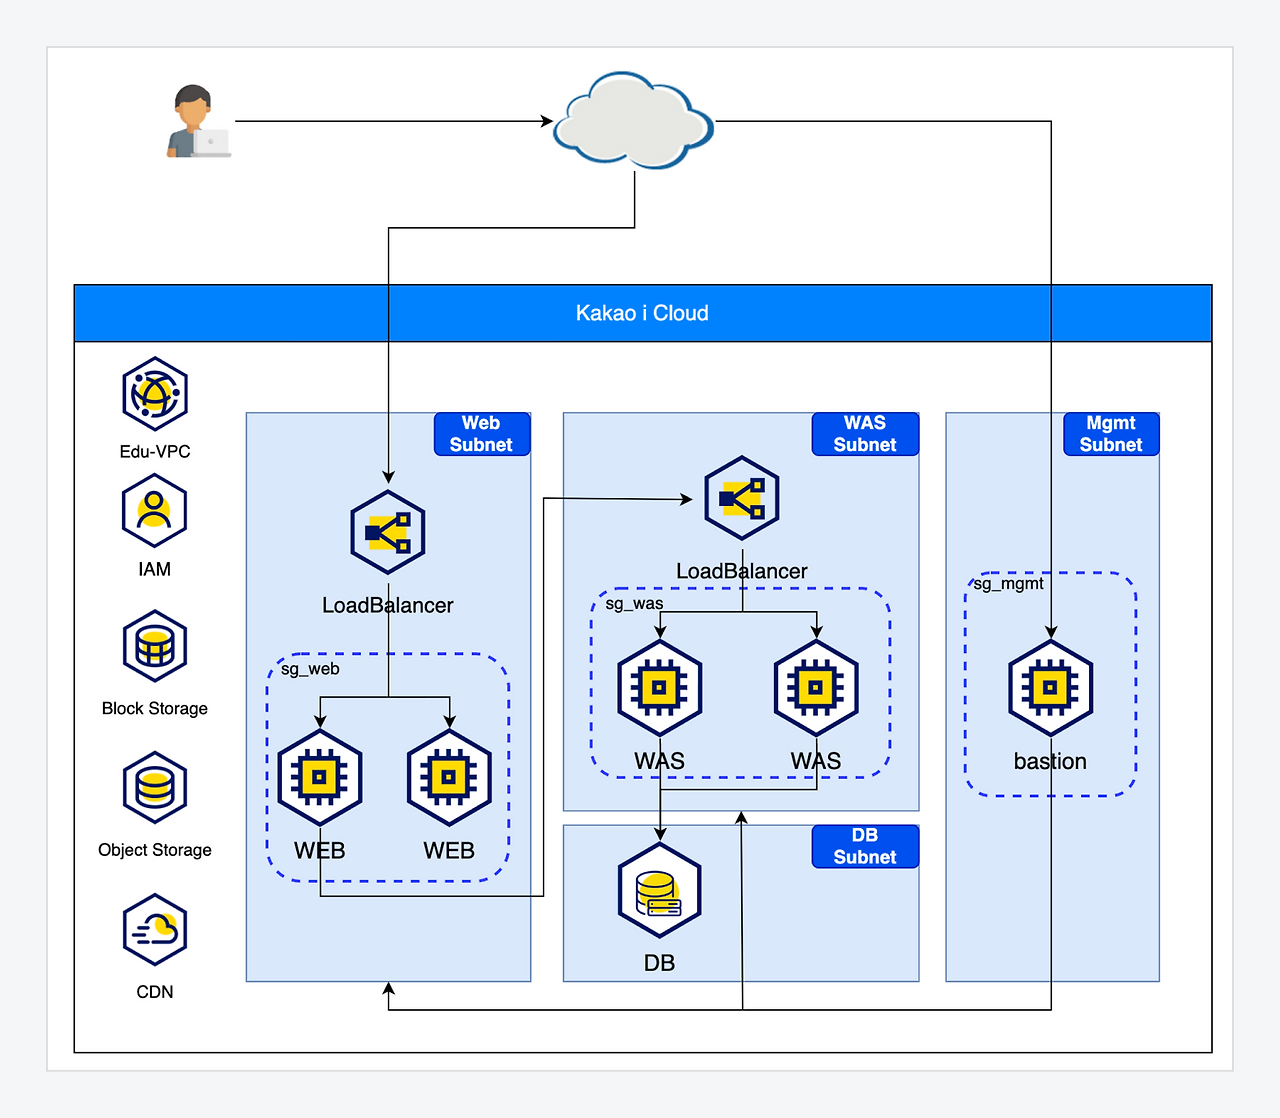Click the internet cloud icon

[x=634, y=120]
